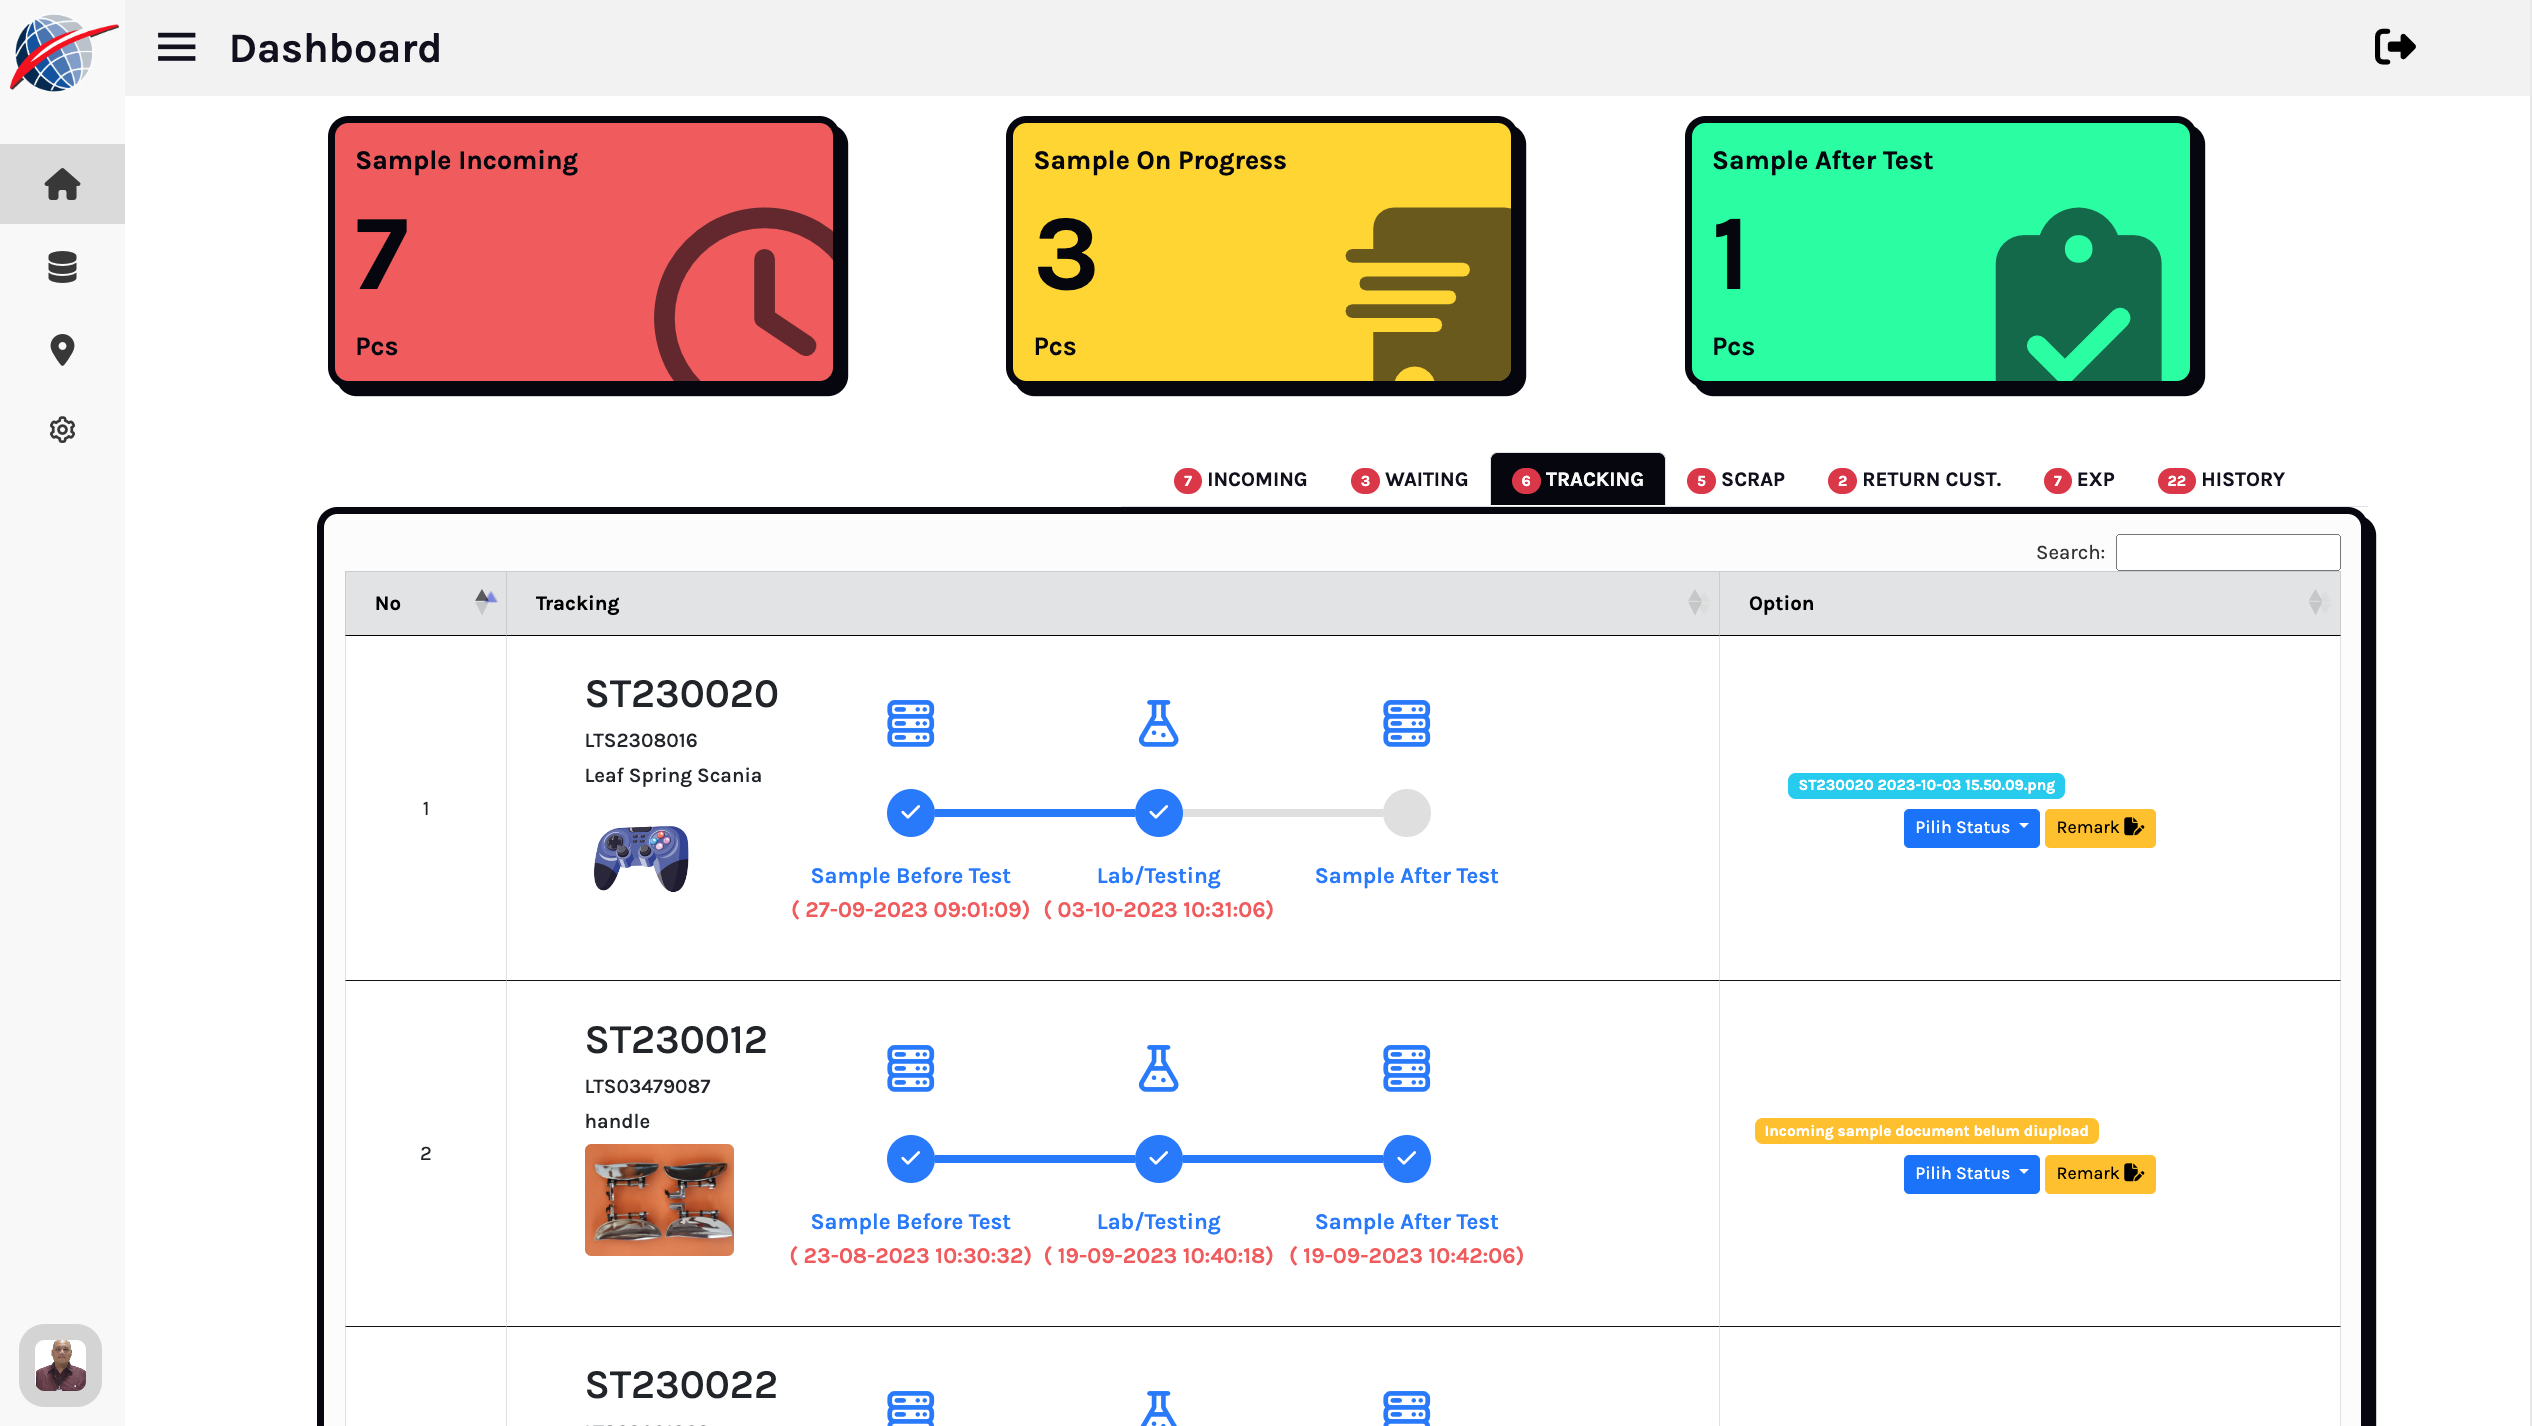
Task: Focus the Search input field
Action: click(x=2227, y=552)
